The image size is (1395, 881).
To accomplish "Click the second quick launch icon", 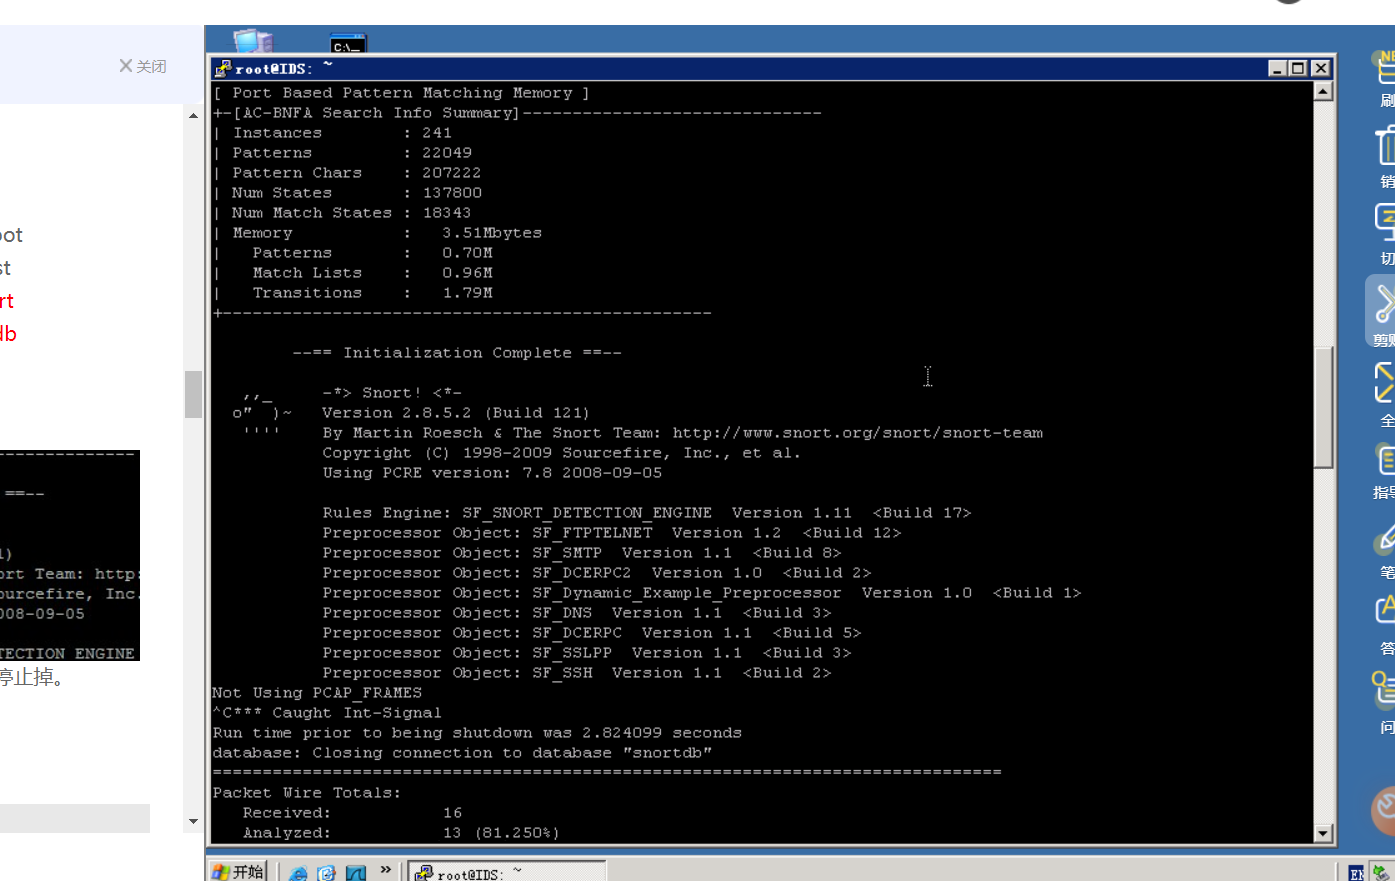I will tap(326, 873).
